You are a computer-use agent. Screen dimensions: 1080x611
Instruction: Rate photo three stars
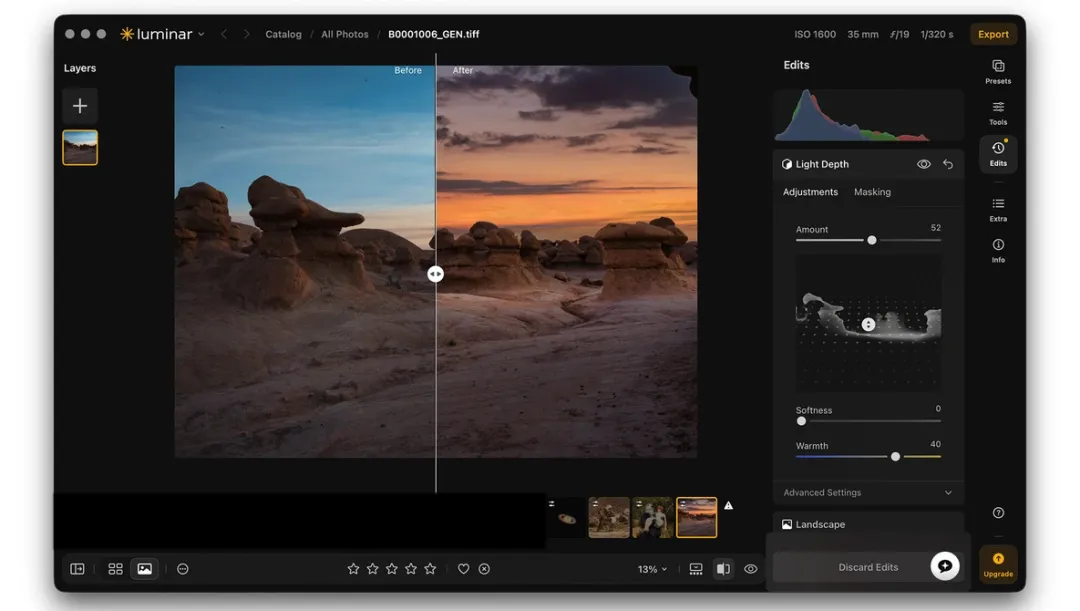click(x=392, y=569)
